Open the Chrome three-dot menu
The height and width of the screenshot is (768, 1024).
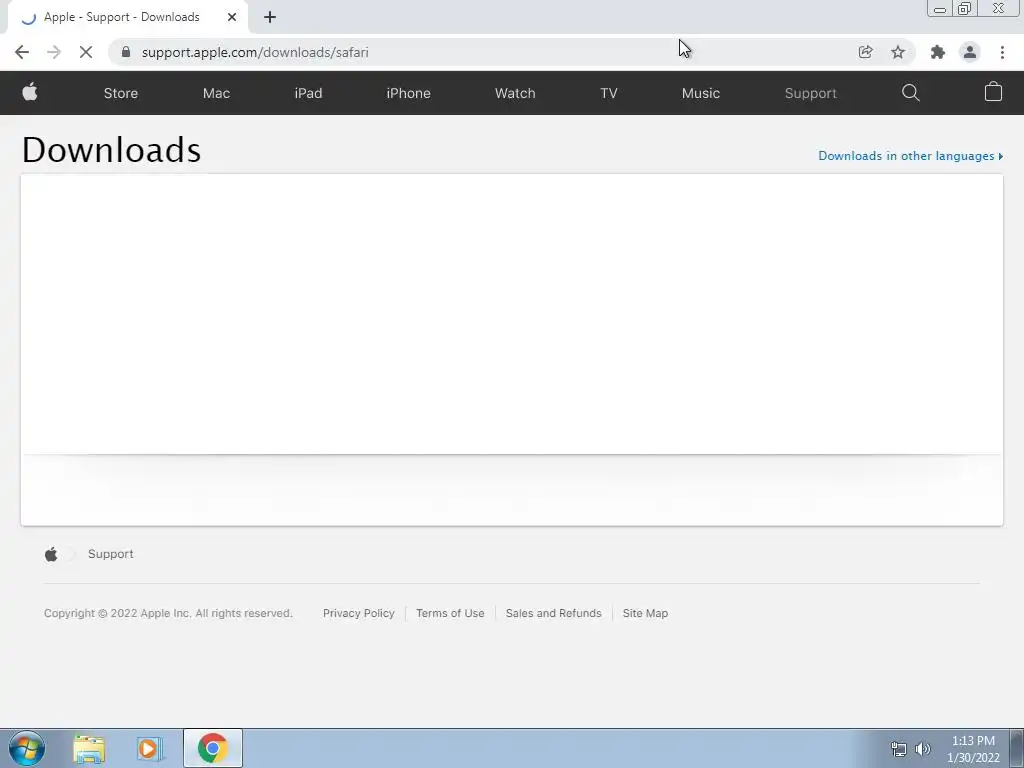tap(1002, 52)
